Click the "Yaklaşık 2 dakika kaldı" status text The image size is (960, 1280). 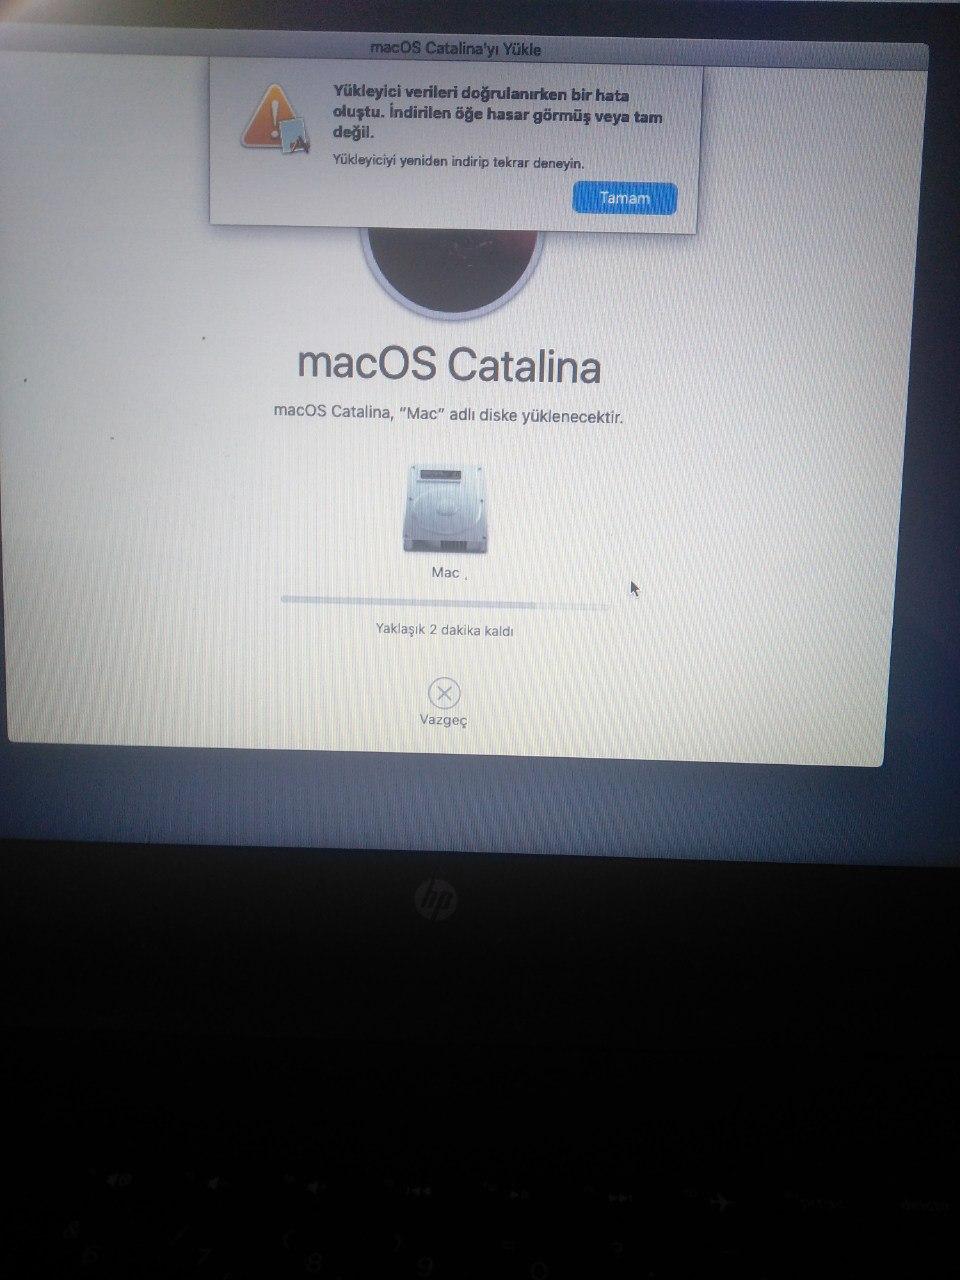click(x=445, y=631)
